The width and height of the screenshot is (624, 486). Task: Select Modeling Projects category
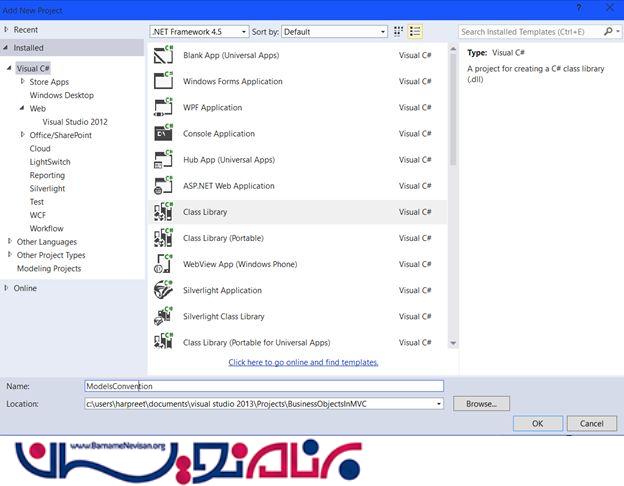tap(49, 268)
